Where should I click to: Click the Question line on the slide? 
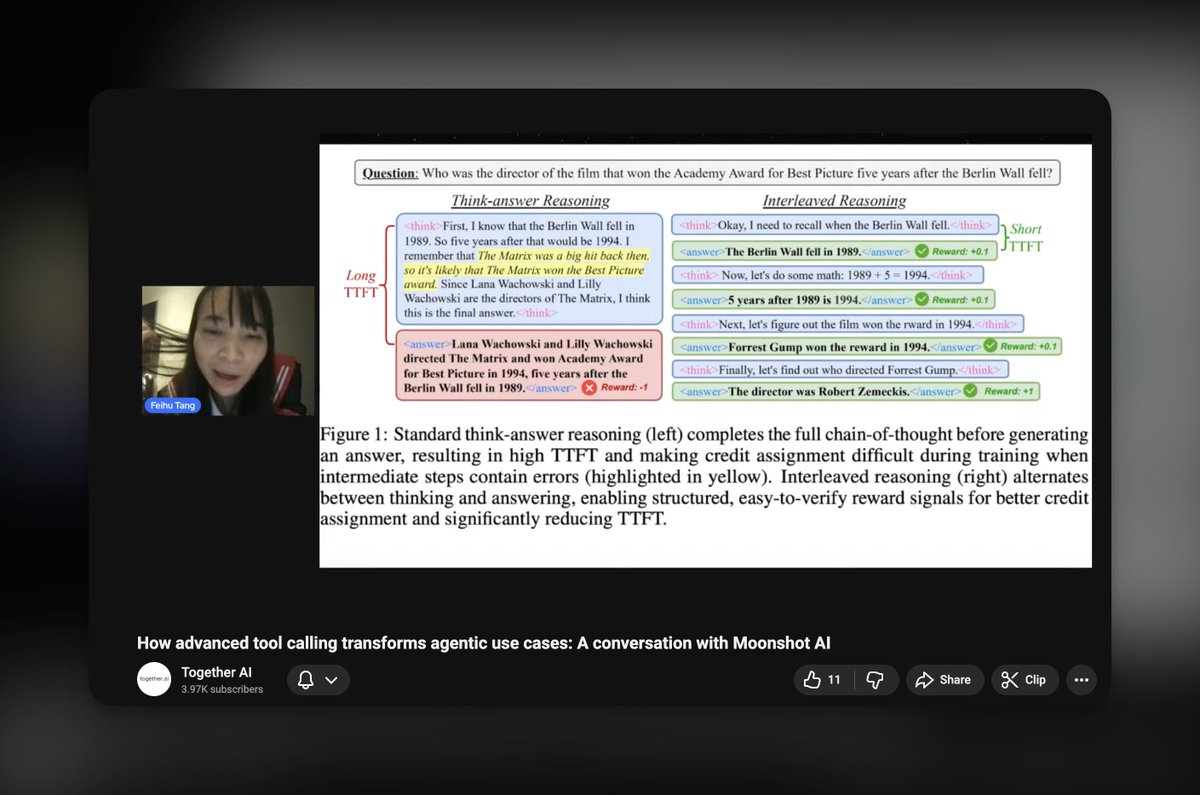(x=706, y=173)
